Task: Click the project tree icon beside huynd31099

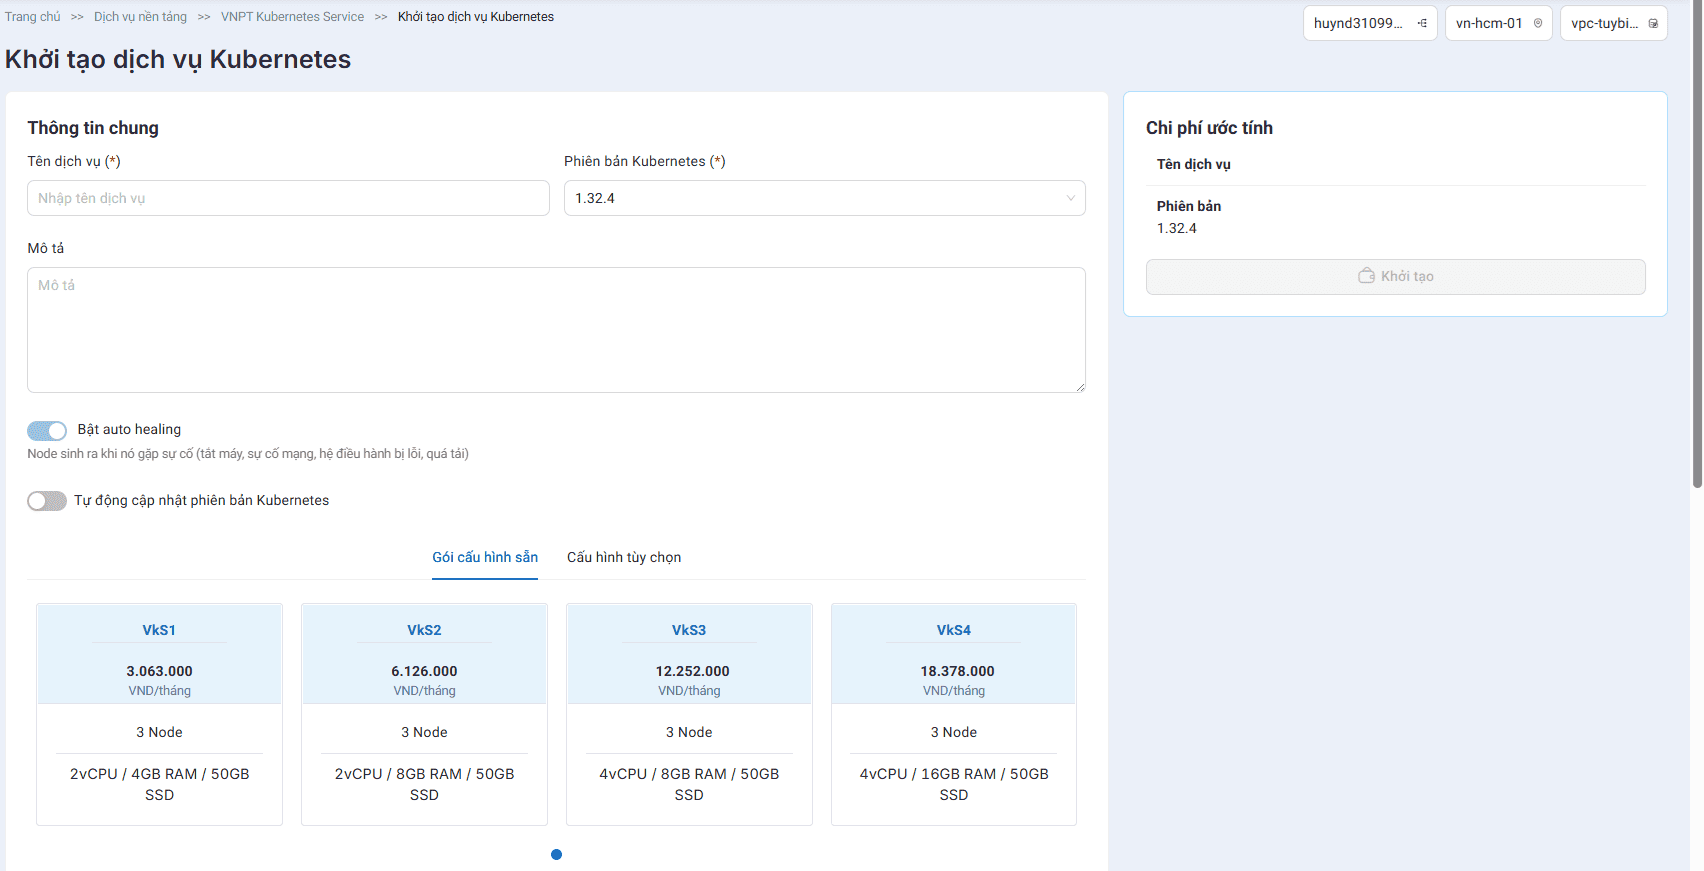Action: [x=1422, y=23]
